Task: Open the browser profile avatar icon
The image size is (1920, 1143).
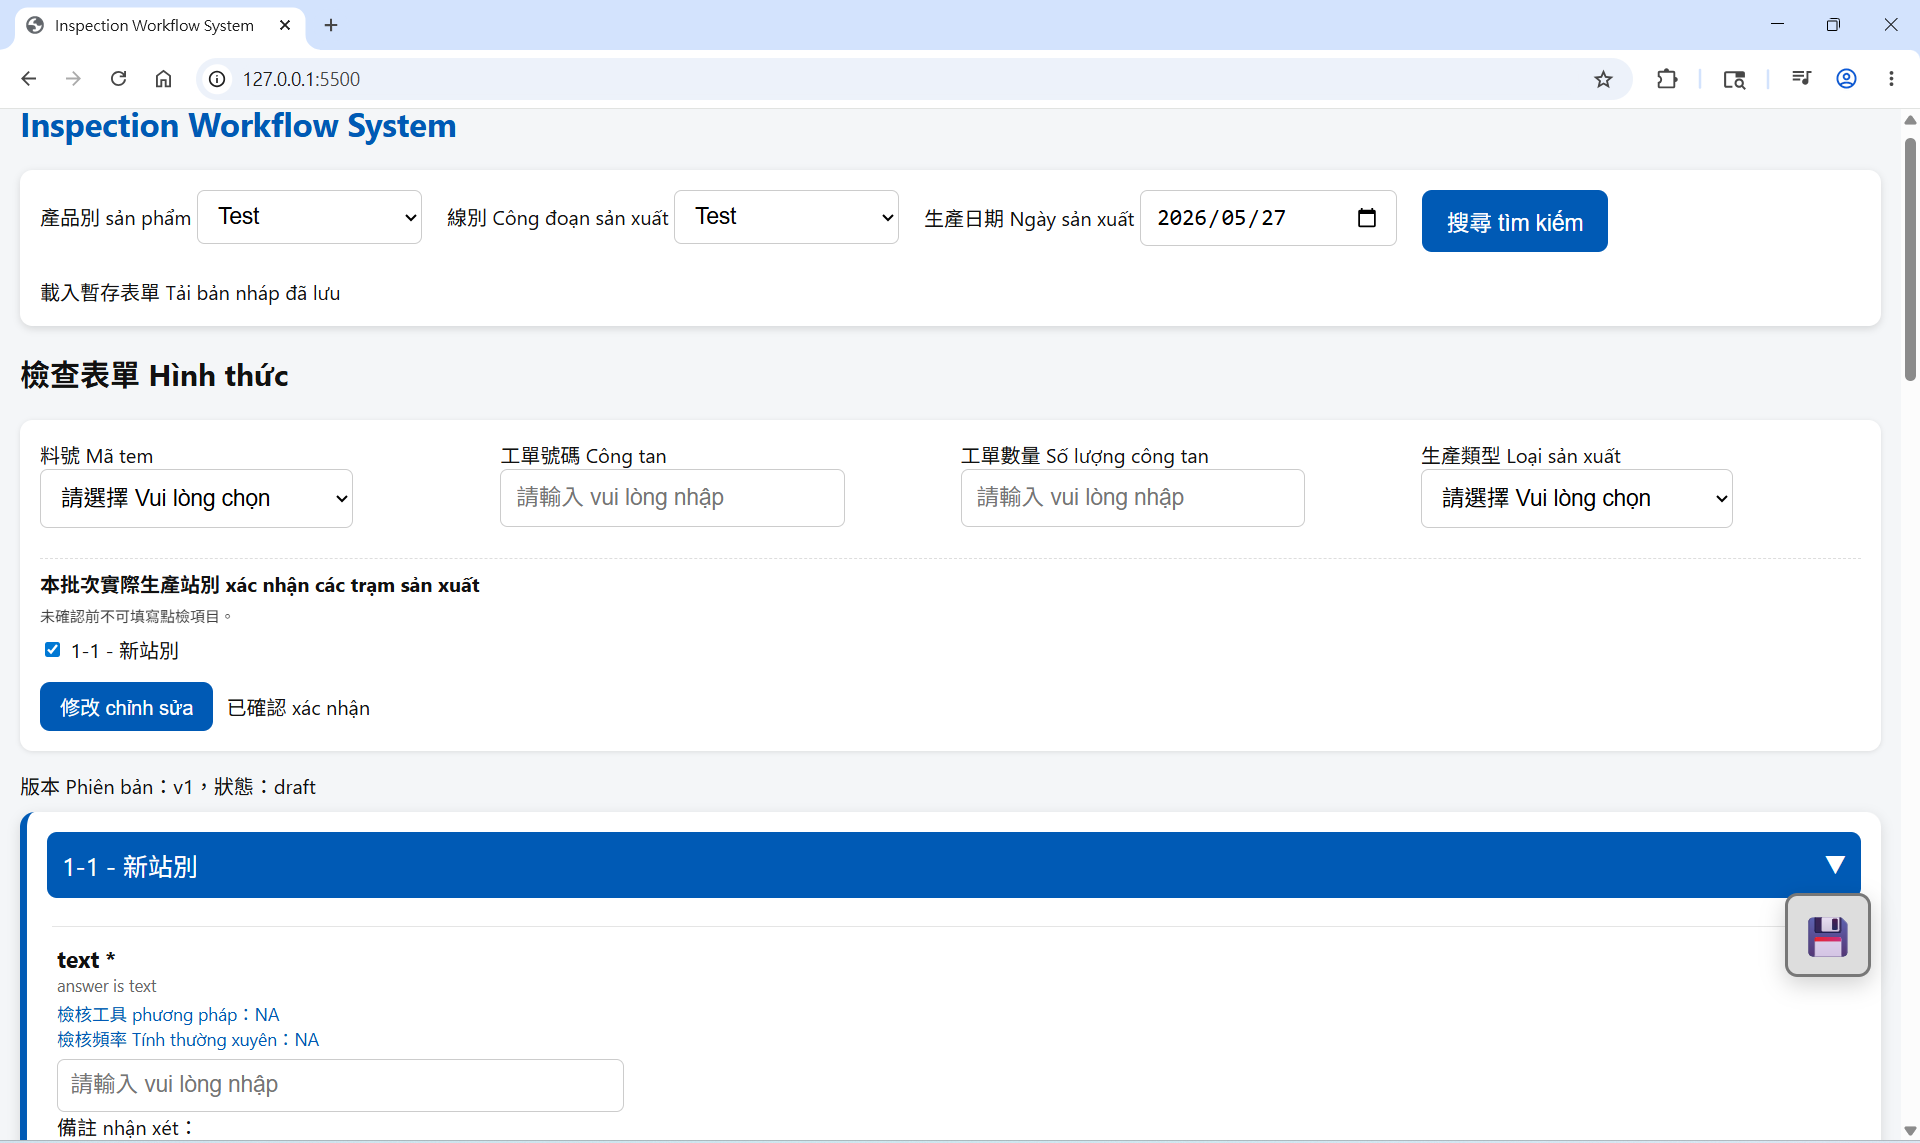Action: click(1846, 79)
